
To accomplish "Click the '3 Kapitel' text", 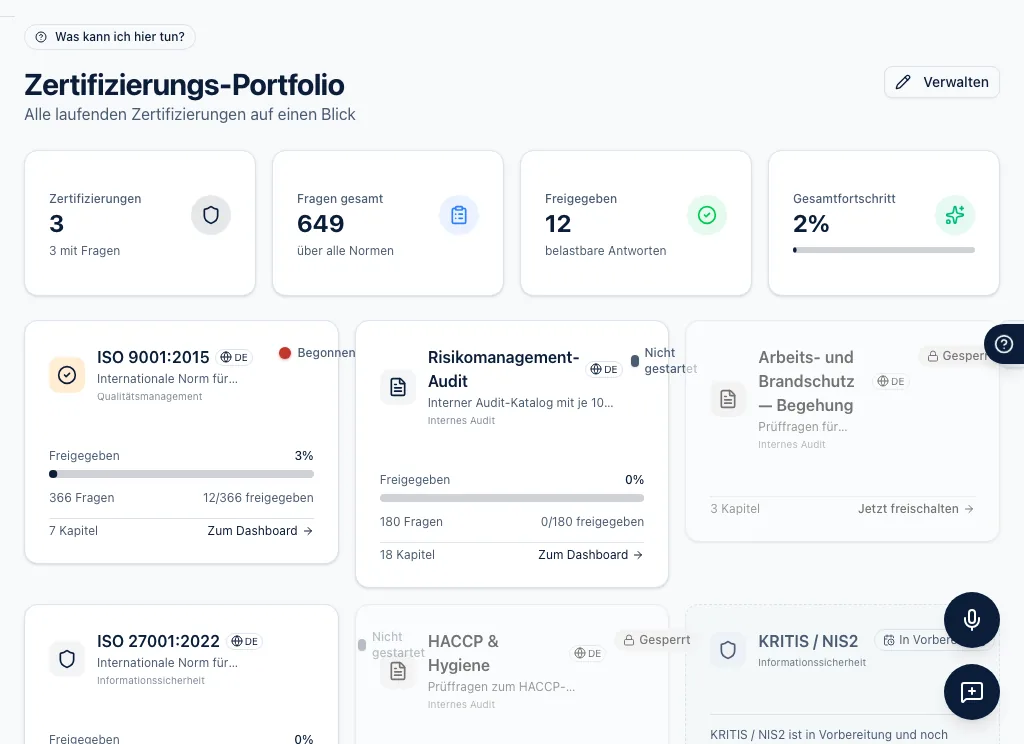I will (x=735, y=509).
